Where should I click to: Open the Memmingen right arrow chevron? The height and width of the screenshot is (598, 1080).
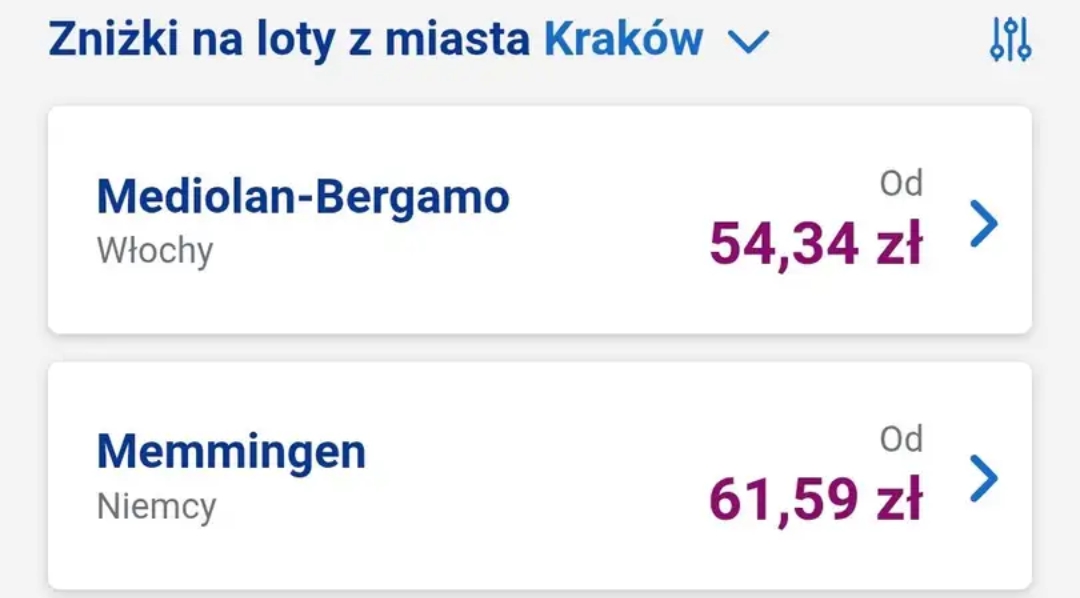984,479
